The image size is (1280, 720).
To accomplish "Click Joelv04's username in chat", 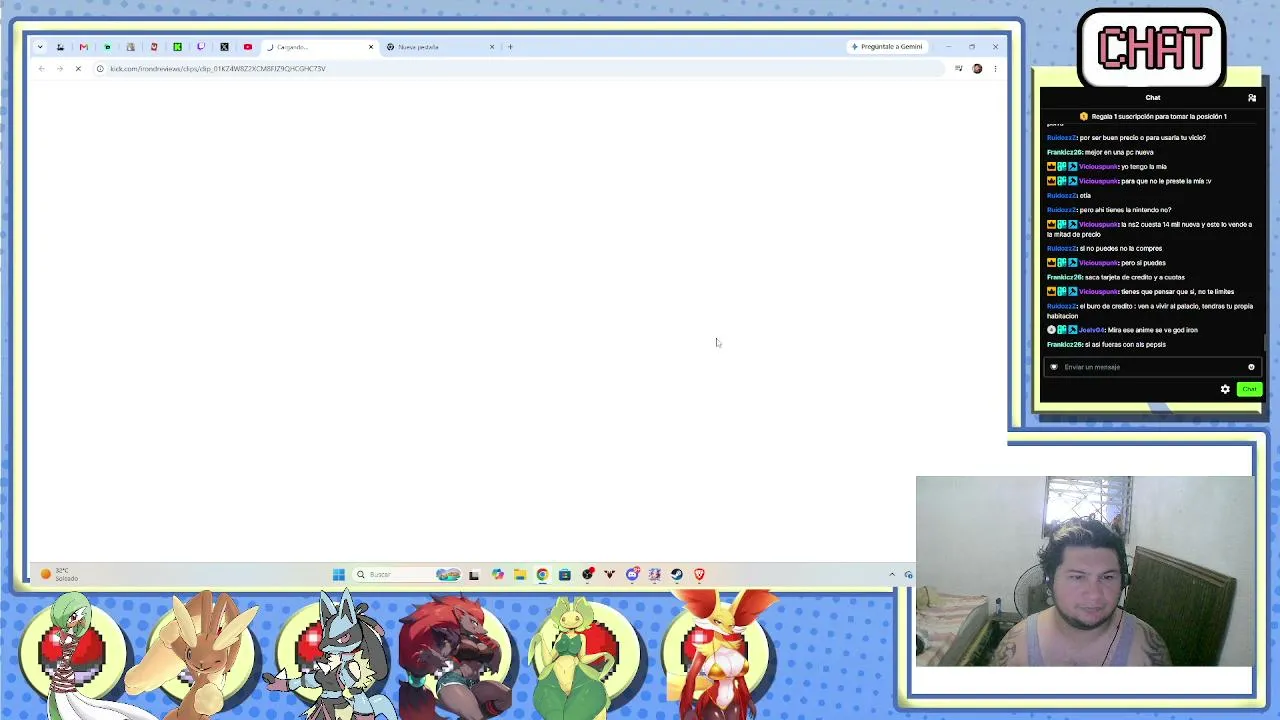I will pyautogui.click(x=1092, y=330).
